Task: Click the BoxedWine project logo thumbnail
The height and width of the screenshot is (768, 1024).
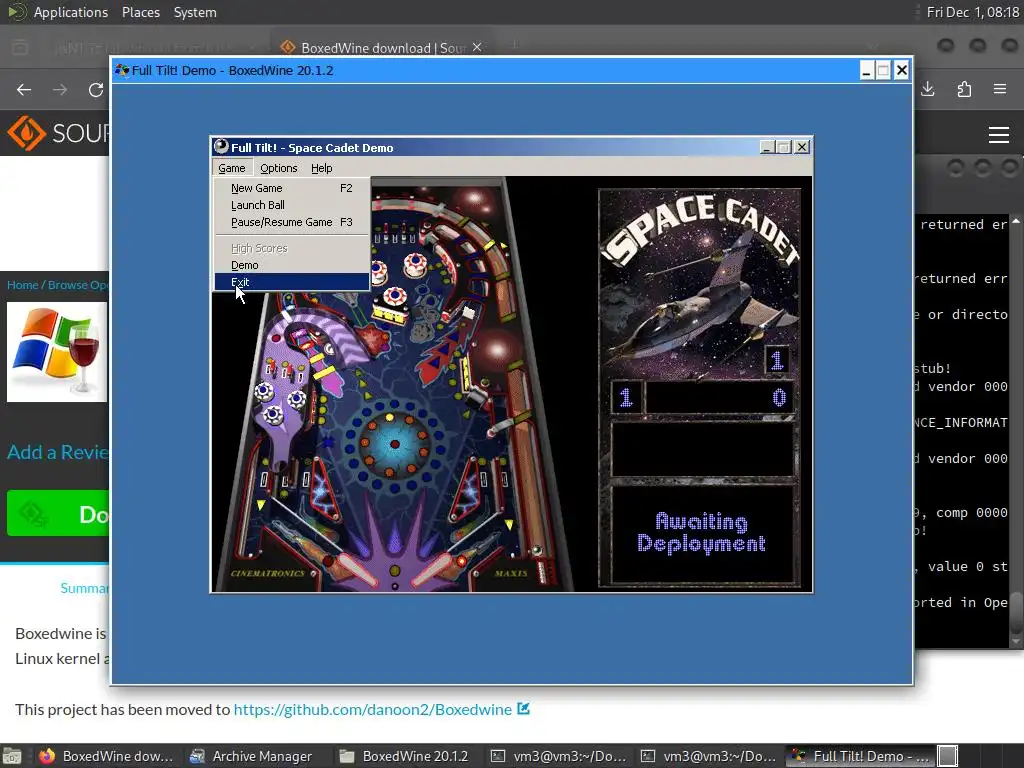Action: (57, 352)
